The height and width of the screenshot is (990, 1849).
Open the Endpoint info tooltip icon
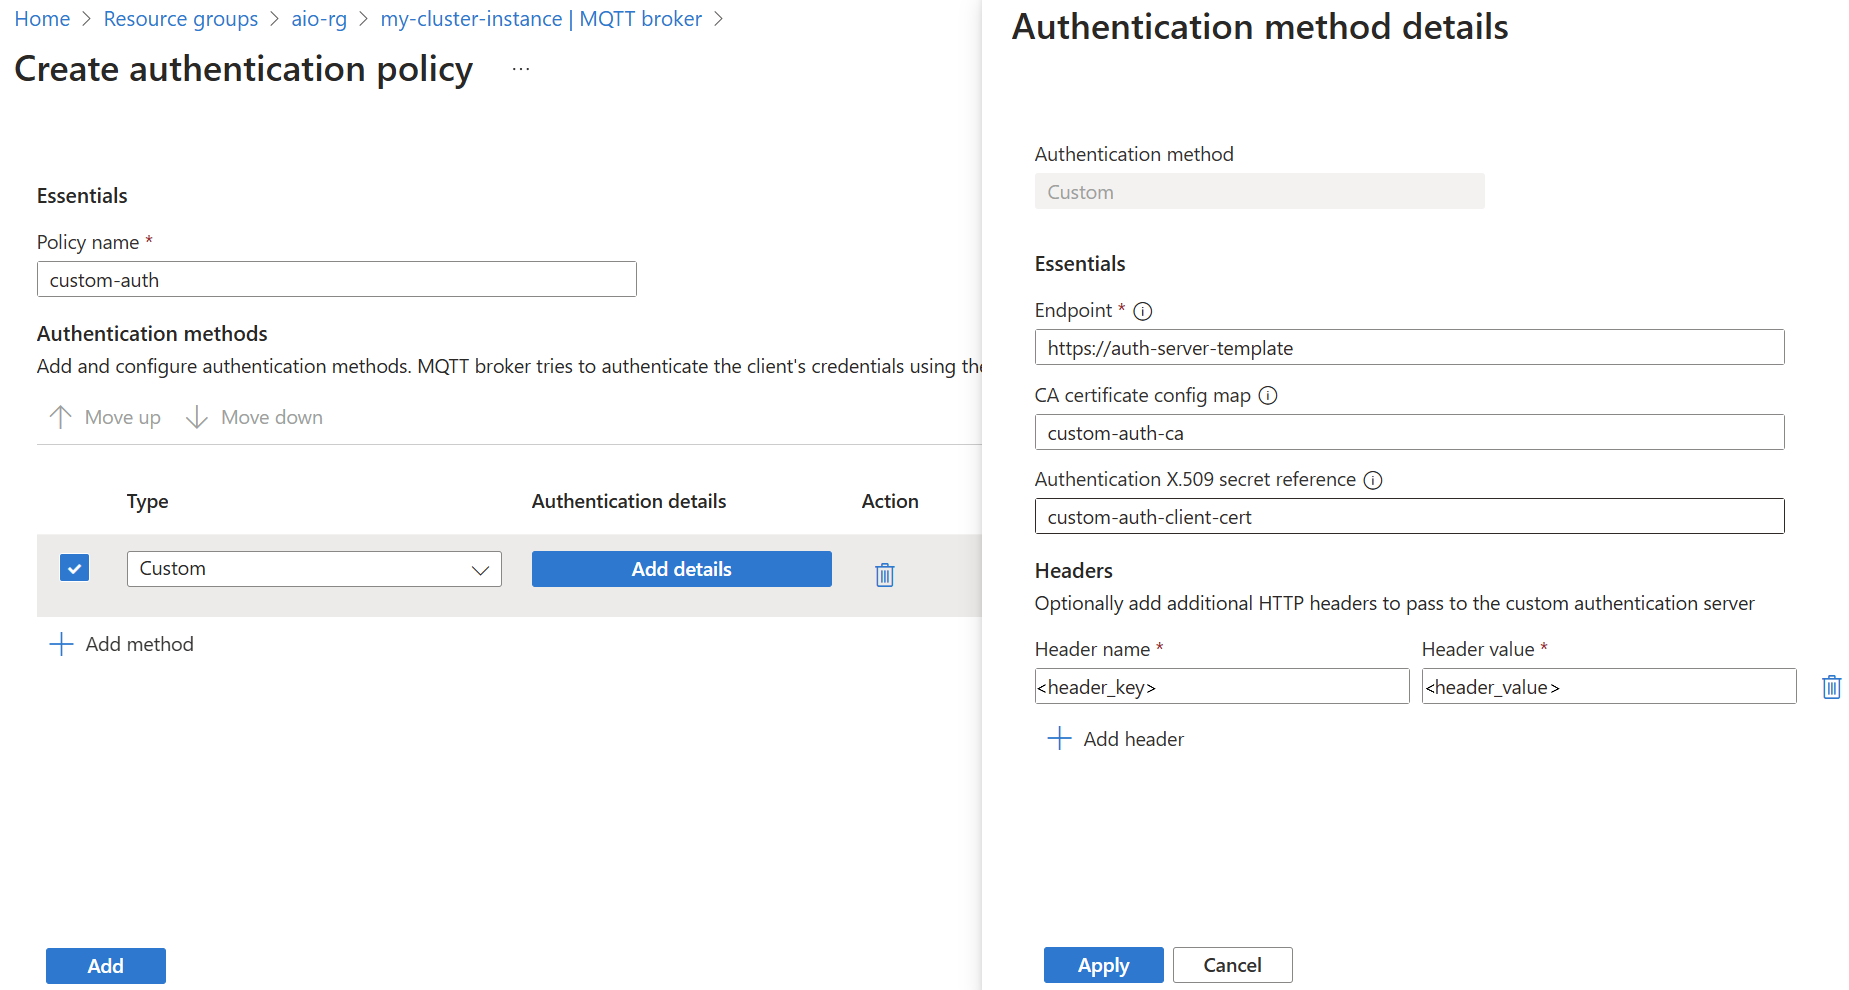[x=1142, y=311]
